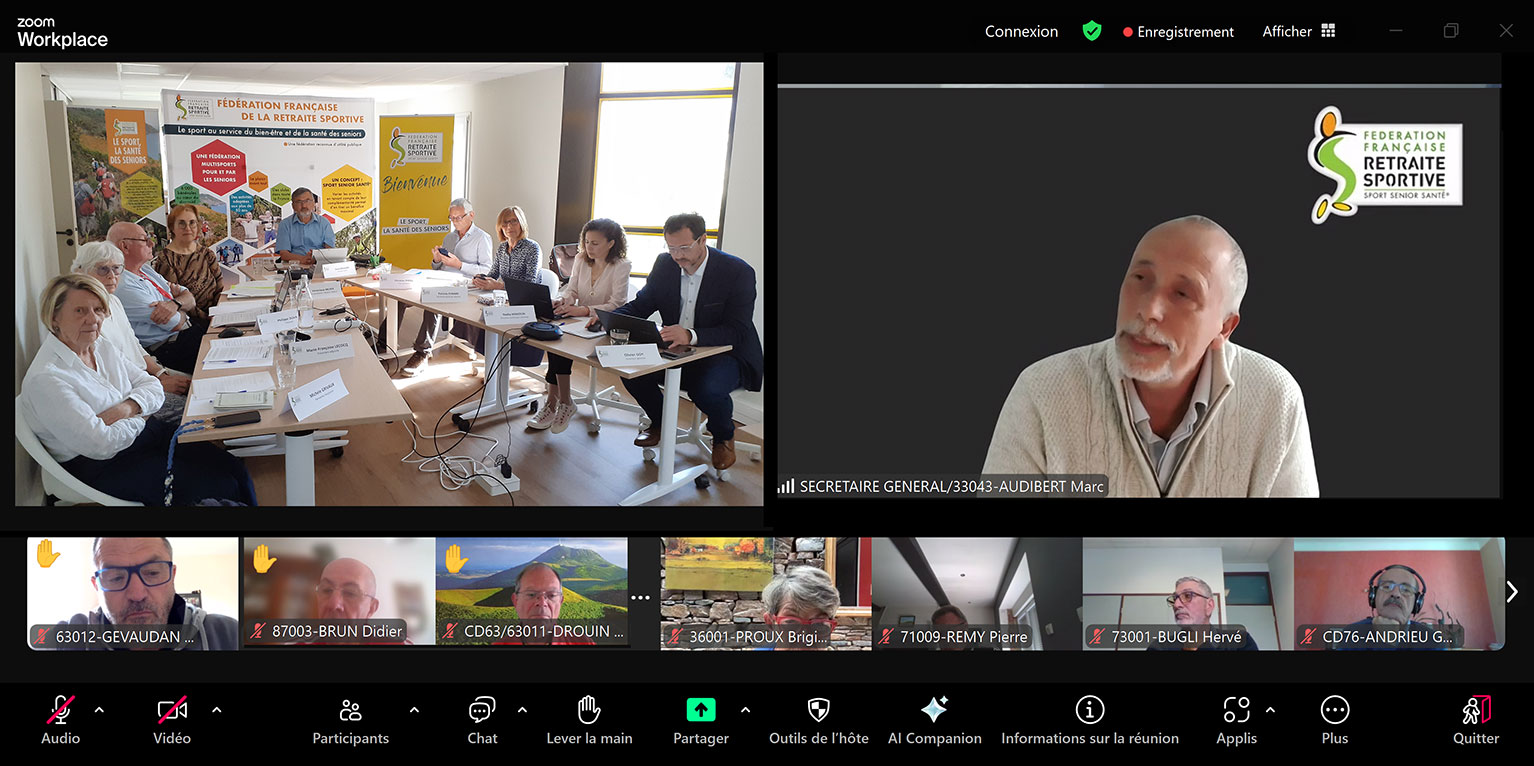Show next participants with right arrow
Screen dimensions: 1534x766
[x=1512, y=592]
